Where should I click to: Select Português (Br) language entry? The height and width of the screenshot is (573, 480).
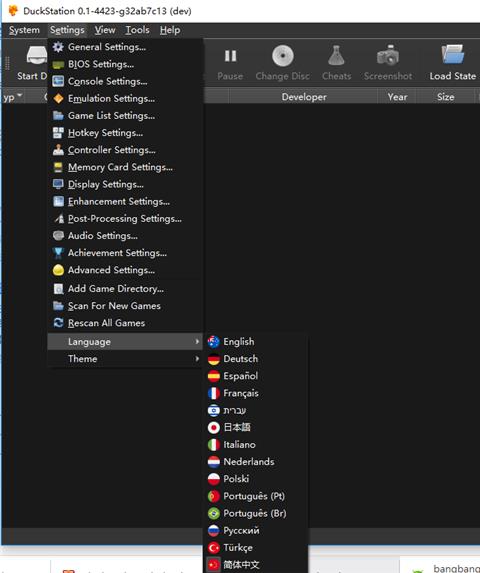pos(256,513)
